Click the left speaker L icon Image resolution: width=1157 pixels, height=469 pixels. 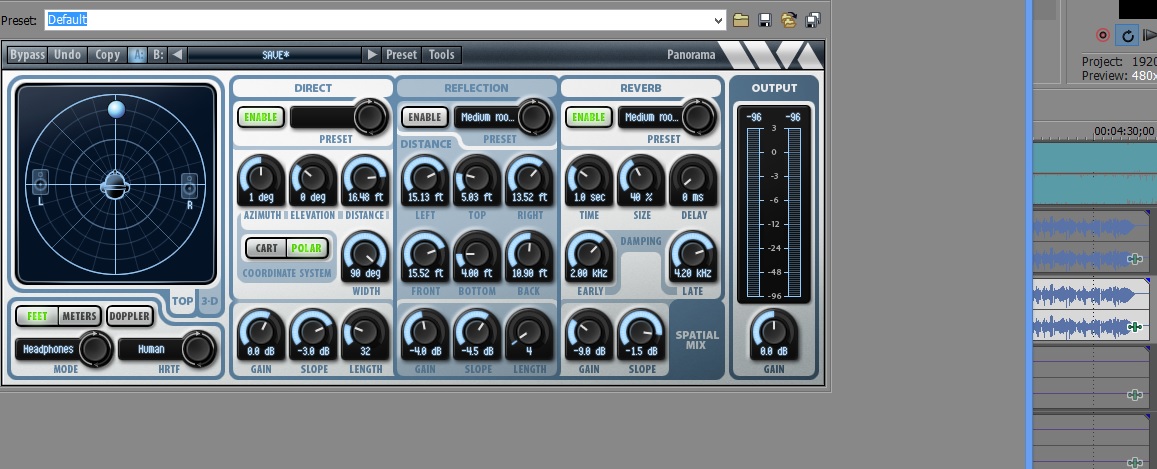40,181
